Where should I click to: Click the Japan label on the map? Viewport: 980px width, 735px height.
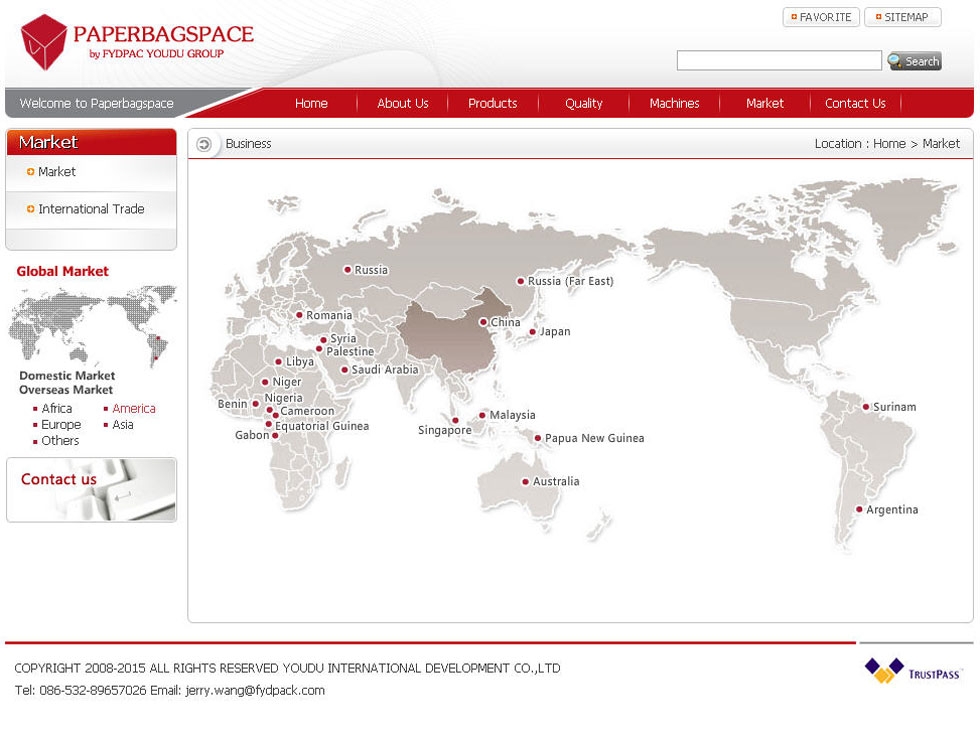pyautogui.click(x=555, y=332)
